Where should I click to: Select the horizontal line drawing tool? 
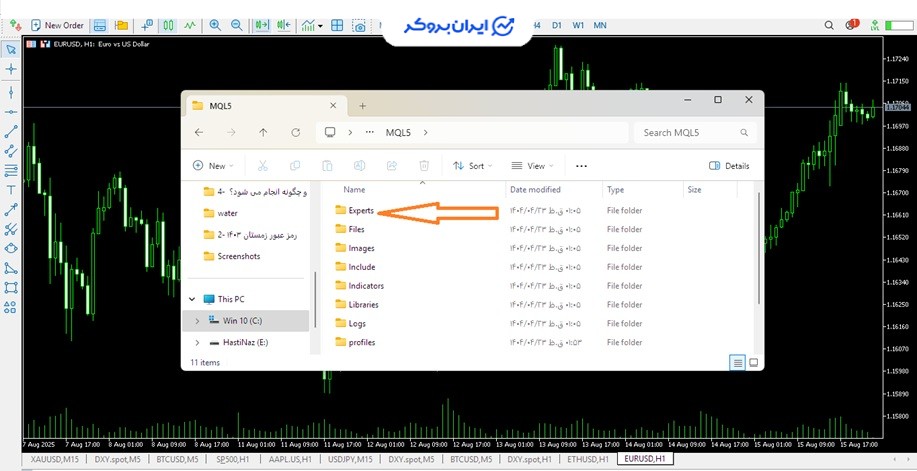(11, 112)
